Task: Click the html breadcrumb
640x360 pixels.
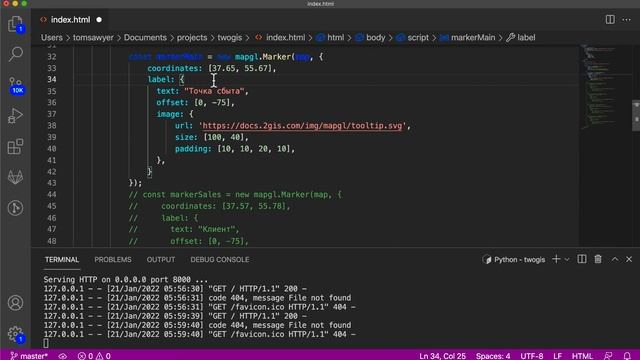Action: click(330, 38)
